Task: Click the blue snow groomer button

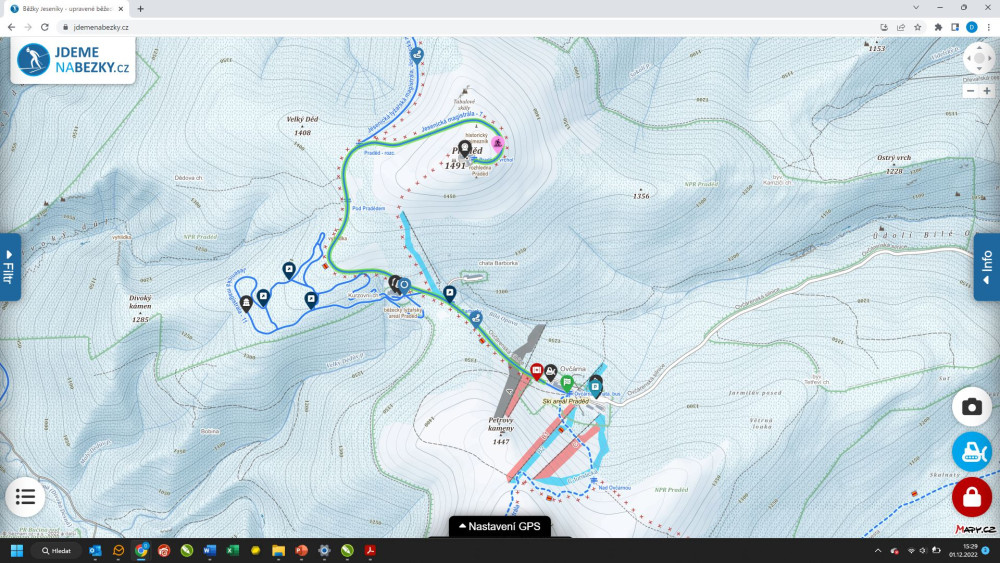Action: 971,452
